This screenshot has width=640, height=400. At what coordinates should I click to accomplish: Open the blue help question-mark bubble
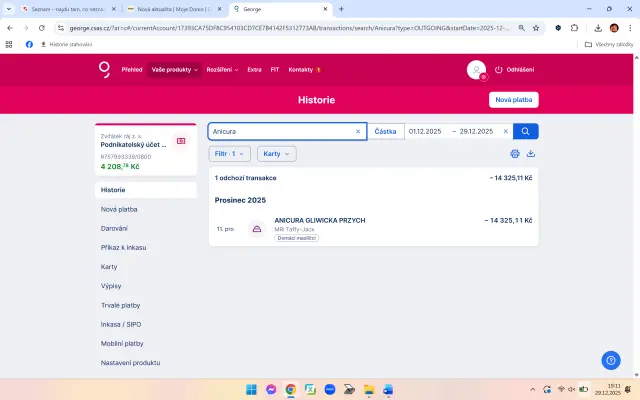pos(611,360)
